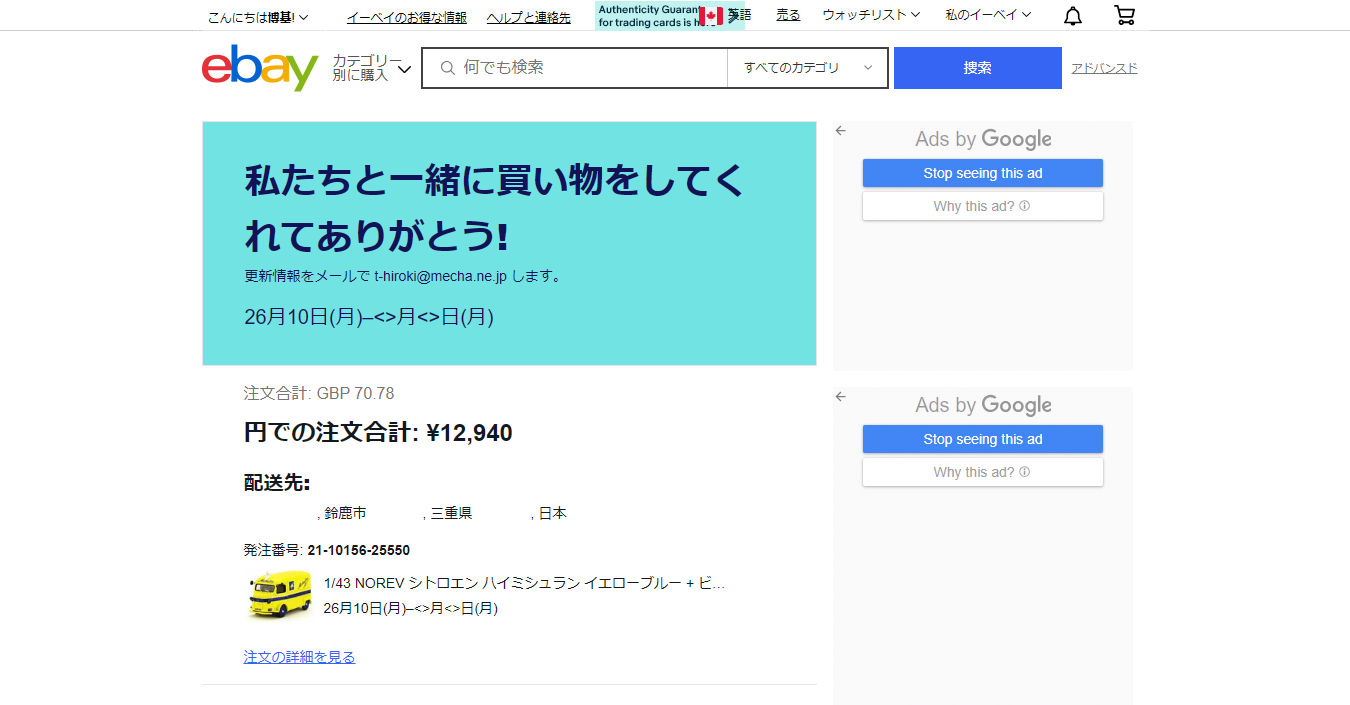
Task: Open the notifications bell
Action: point(1072,16)
